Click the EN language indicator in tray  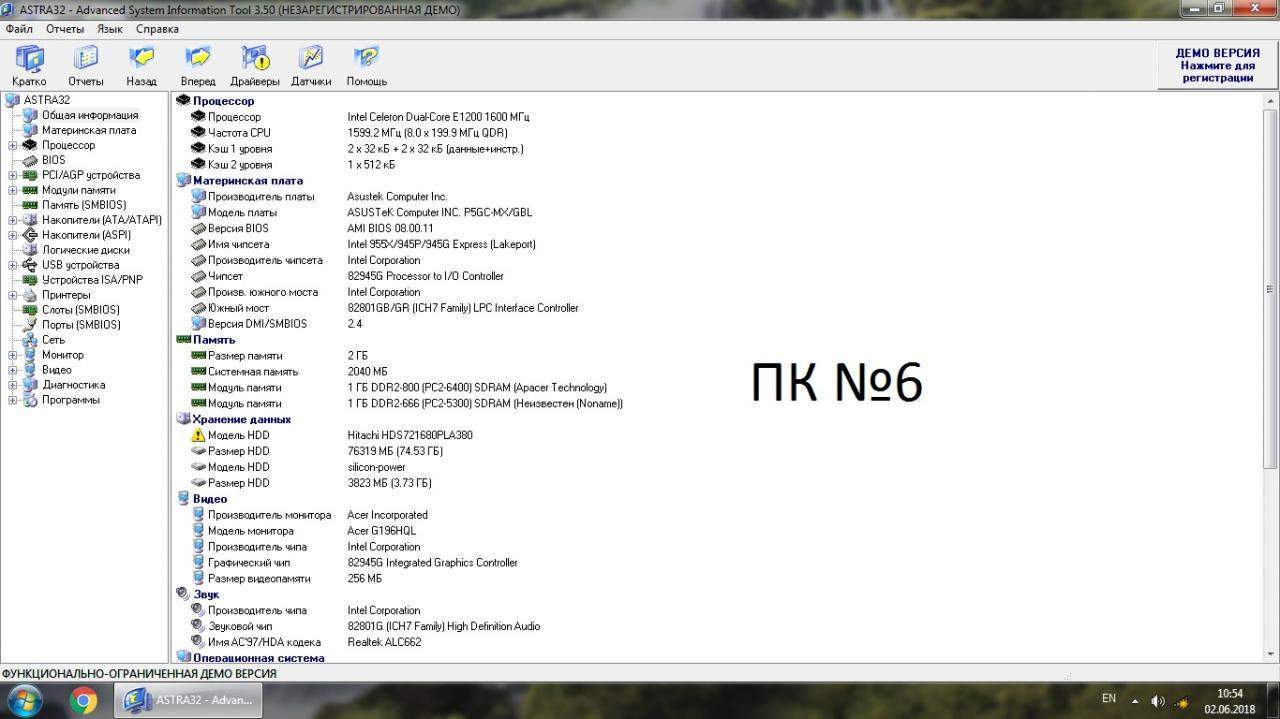[1109, 698]
